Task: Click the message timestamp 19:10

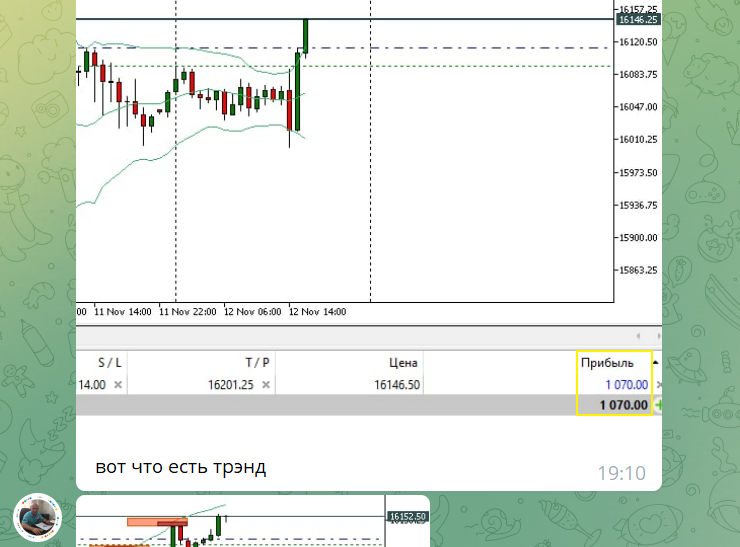Action: (x=622, y=473)
